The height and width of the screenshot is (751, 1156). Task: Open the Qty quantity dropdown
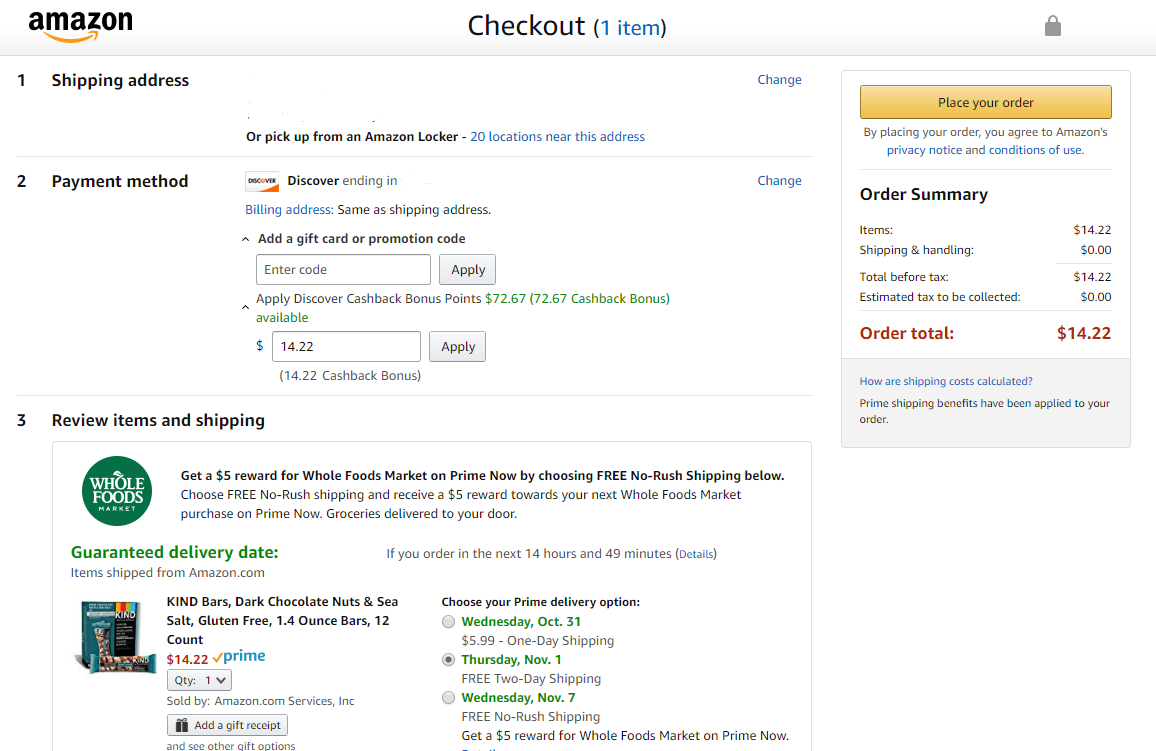point(199,680)
